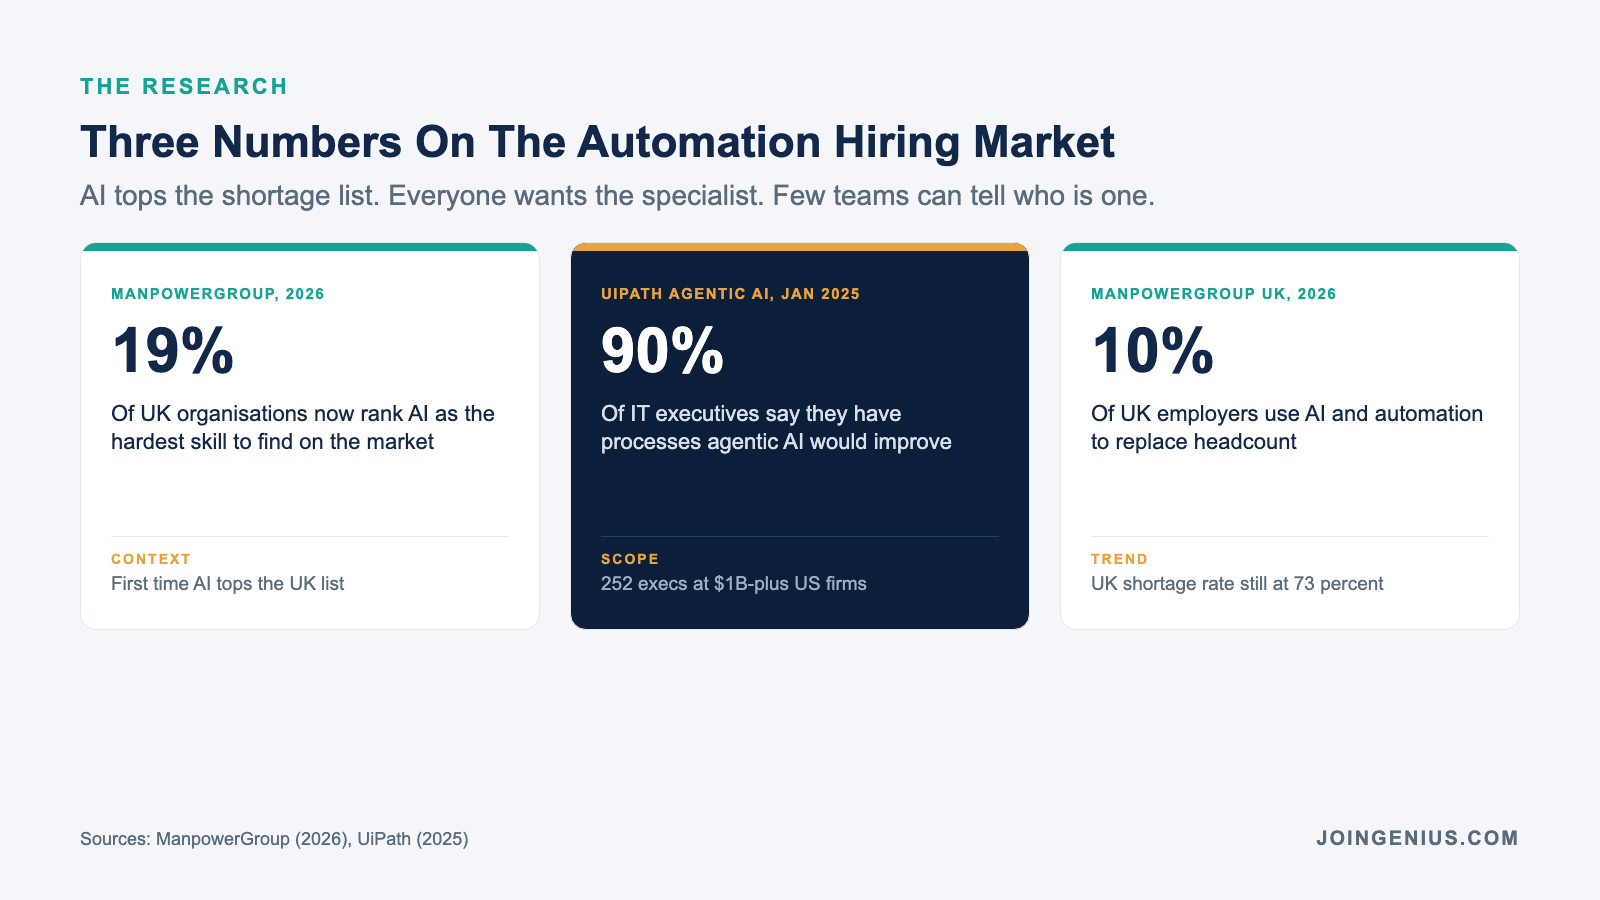The image size is (1600, 900).
Task: Click the 'SCOPE' label
Action: tap(630, 559)
